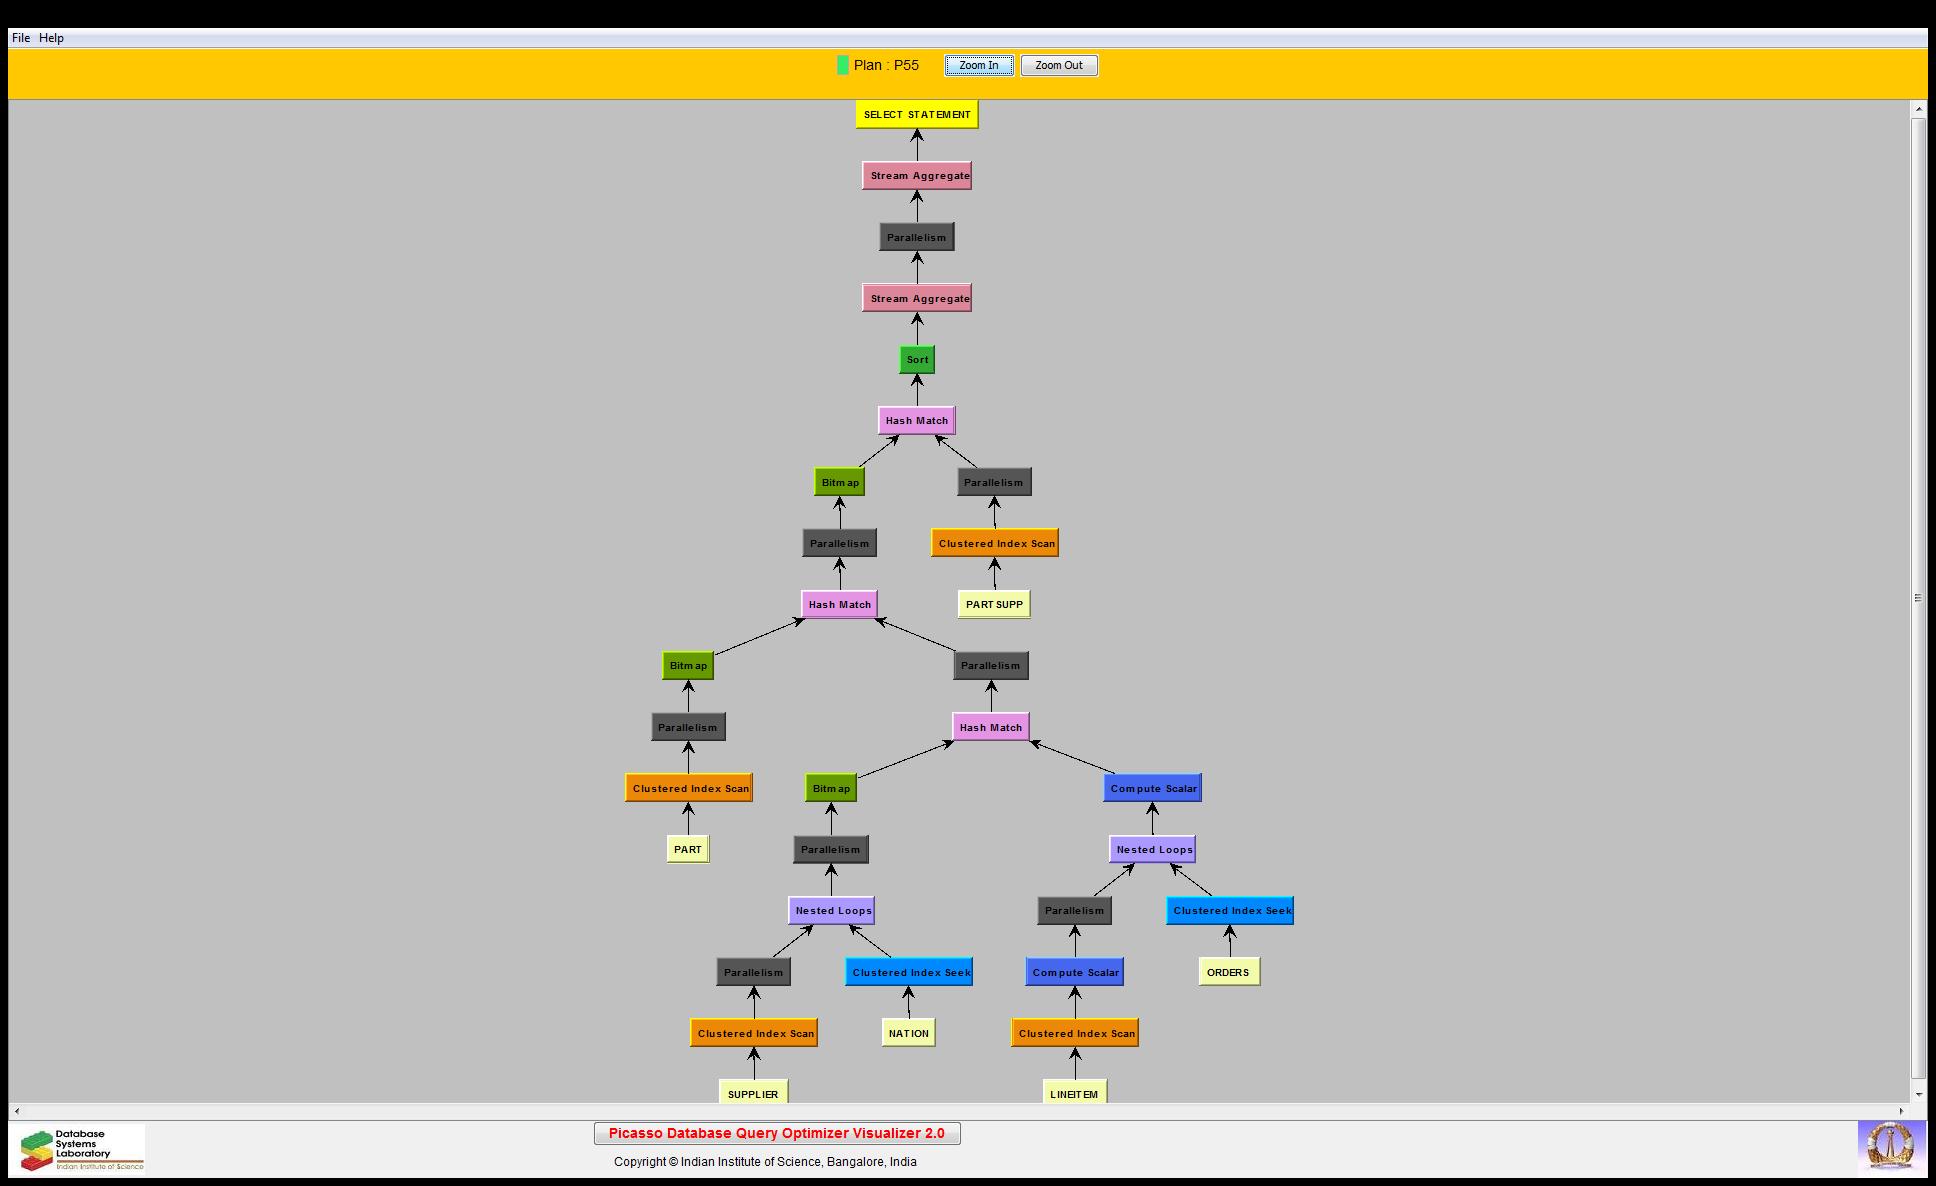Click the vertical scrollbar down arrow
The height and width of the screenshot is (1186, 1936).
[1918, 1094]
